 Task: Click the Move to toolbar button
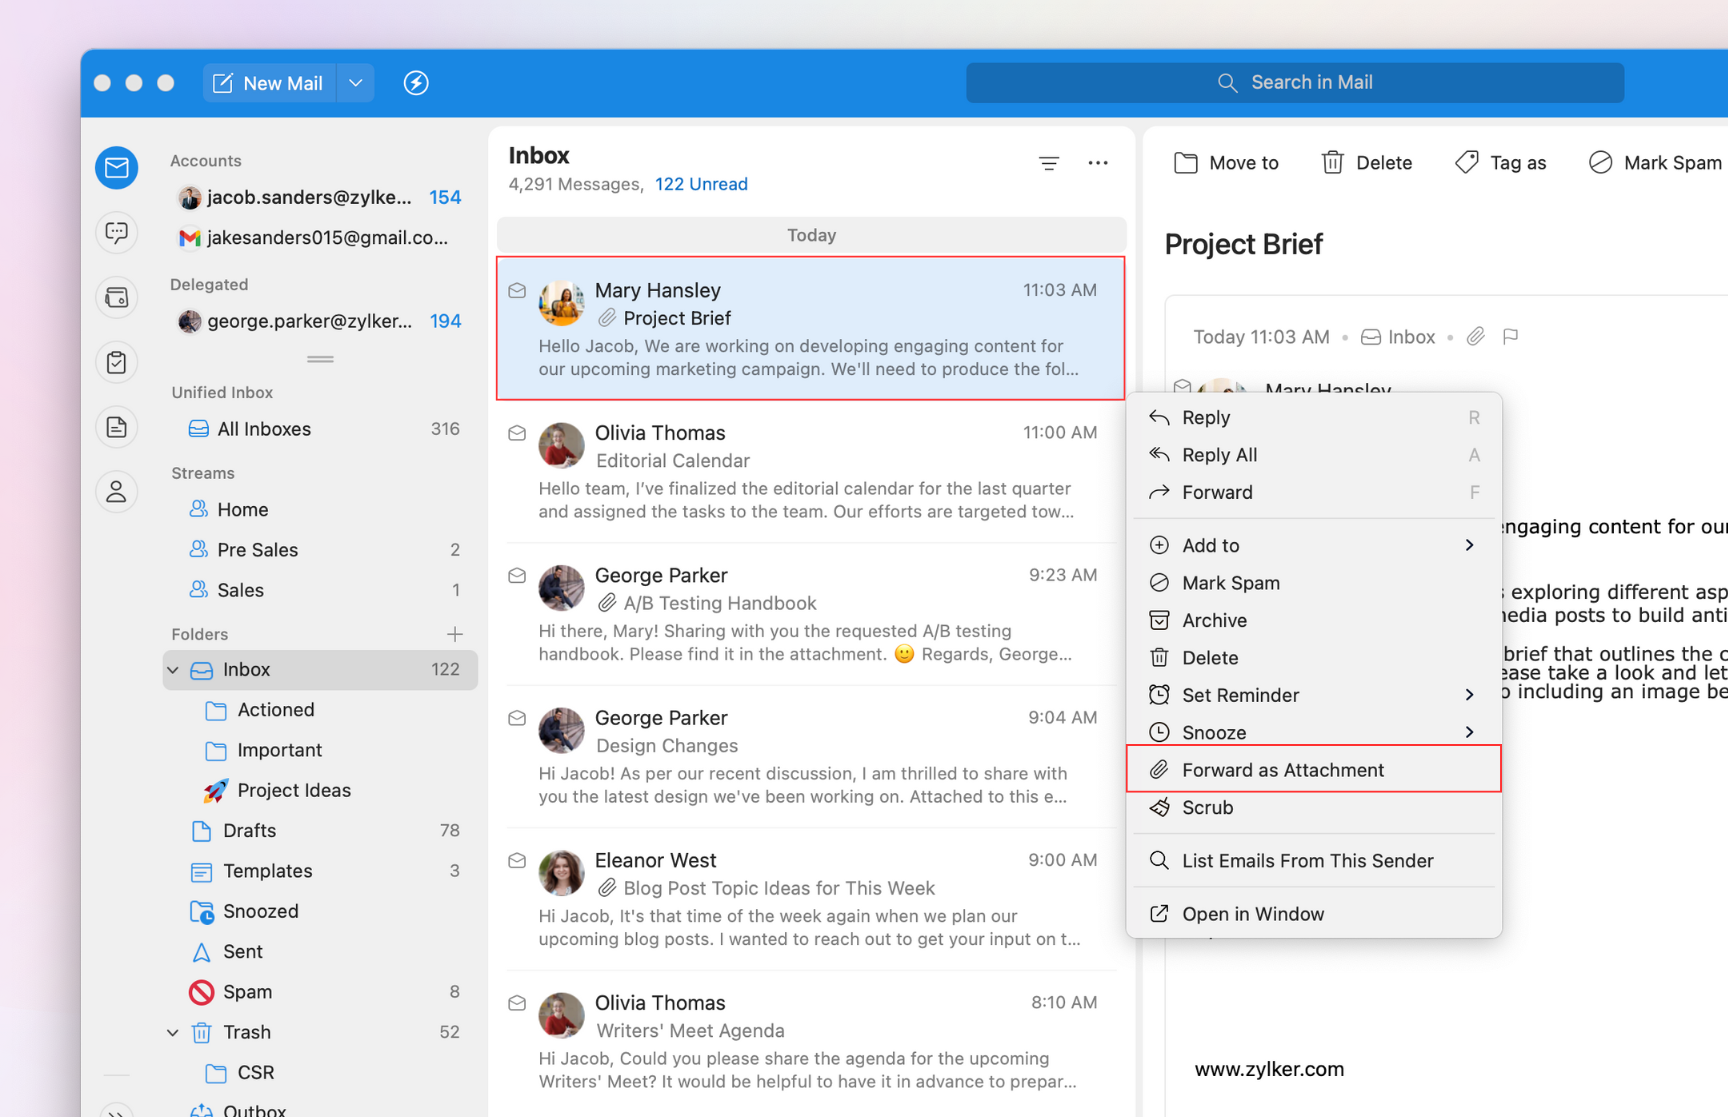click(1227, 163)
